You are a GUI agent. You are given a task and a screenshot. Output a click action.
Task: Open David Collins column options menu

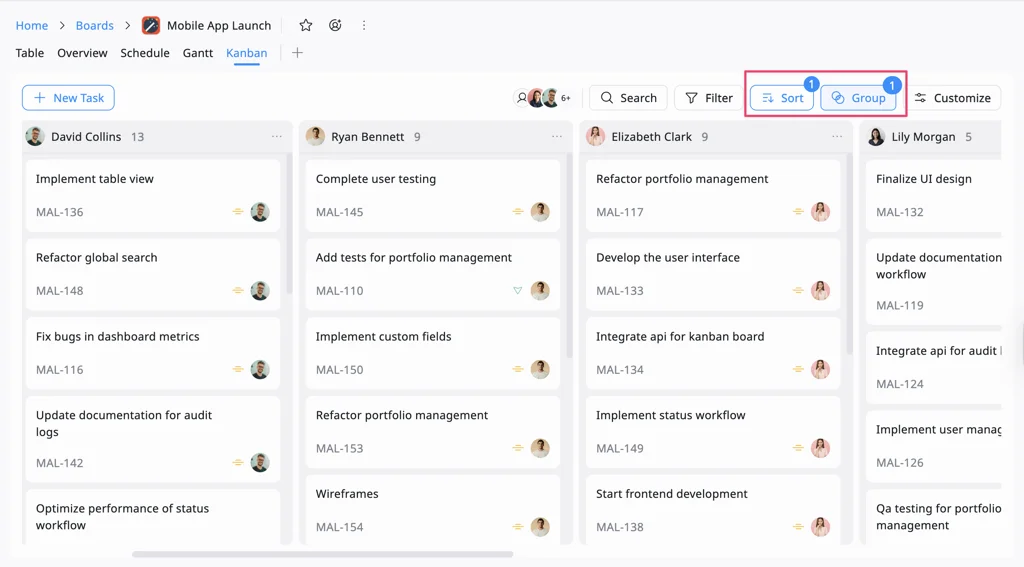point(277,137)
